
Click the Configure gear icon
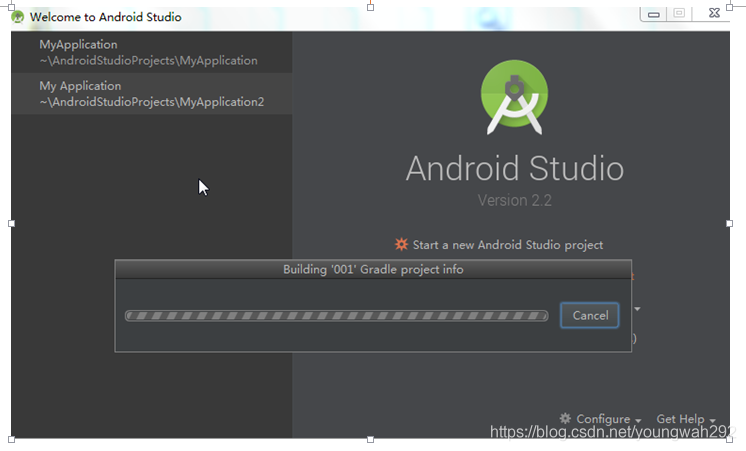coord(565,419)
